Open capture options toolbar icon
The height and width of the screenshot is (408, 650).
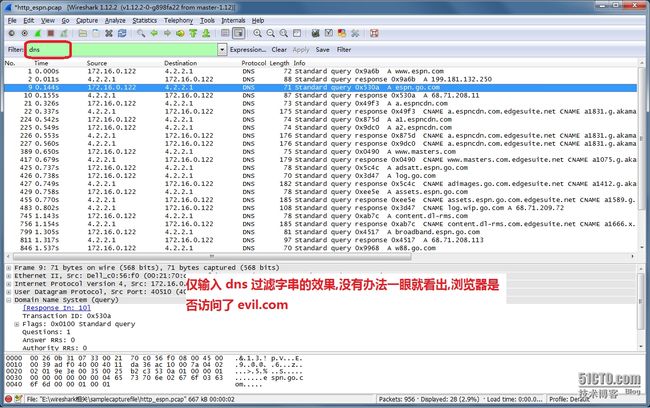(x=24, y=33)
